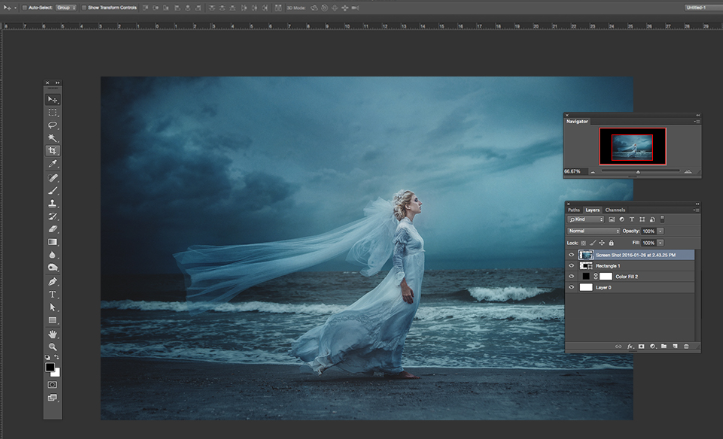Viewport: 723px width, 439px height.
Task: Select the Crop tool
Action: (52, 151)
